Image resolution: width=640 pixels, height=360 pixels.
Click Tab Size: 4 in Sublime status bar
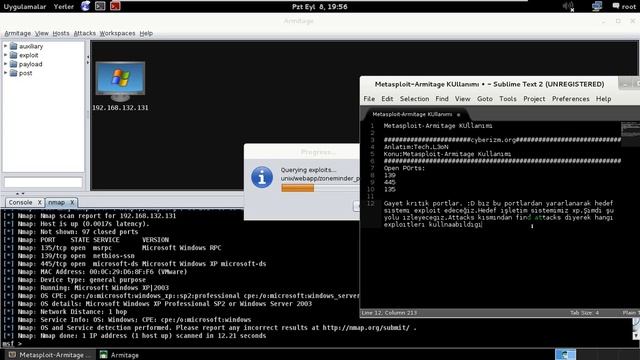click(x=584, y=313)
